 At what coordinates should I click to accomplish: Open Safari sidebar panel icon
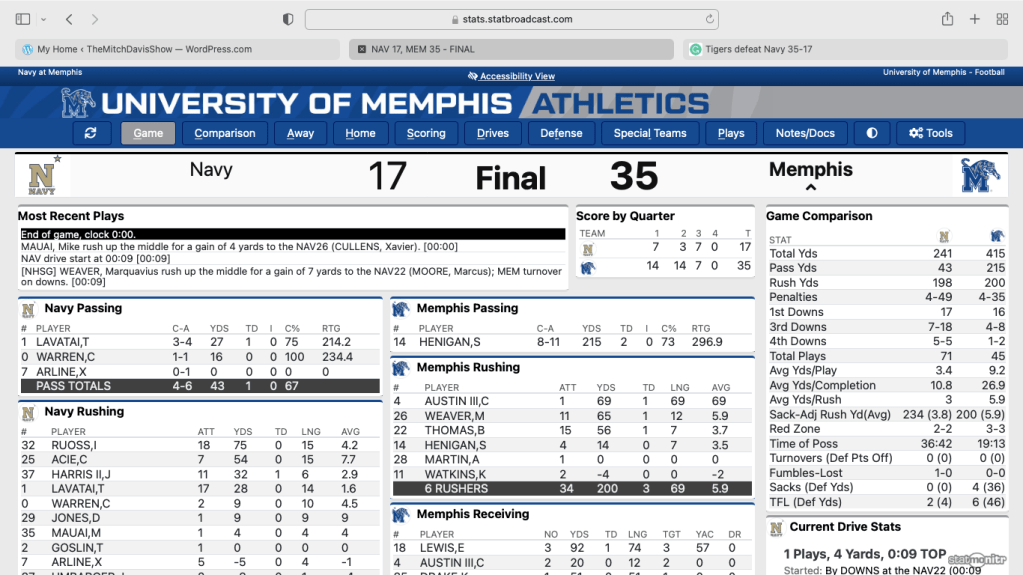pos(23,19)
